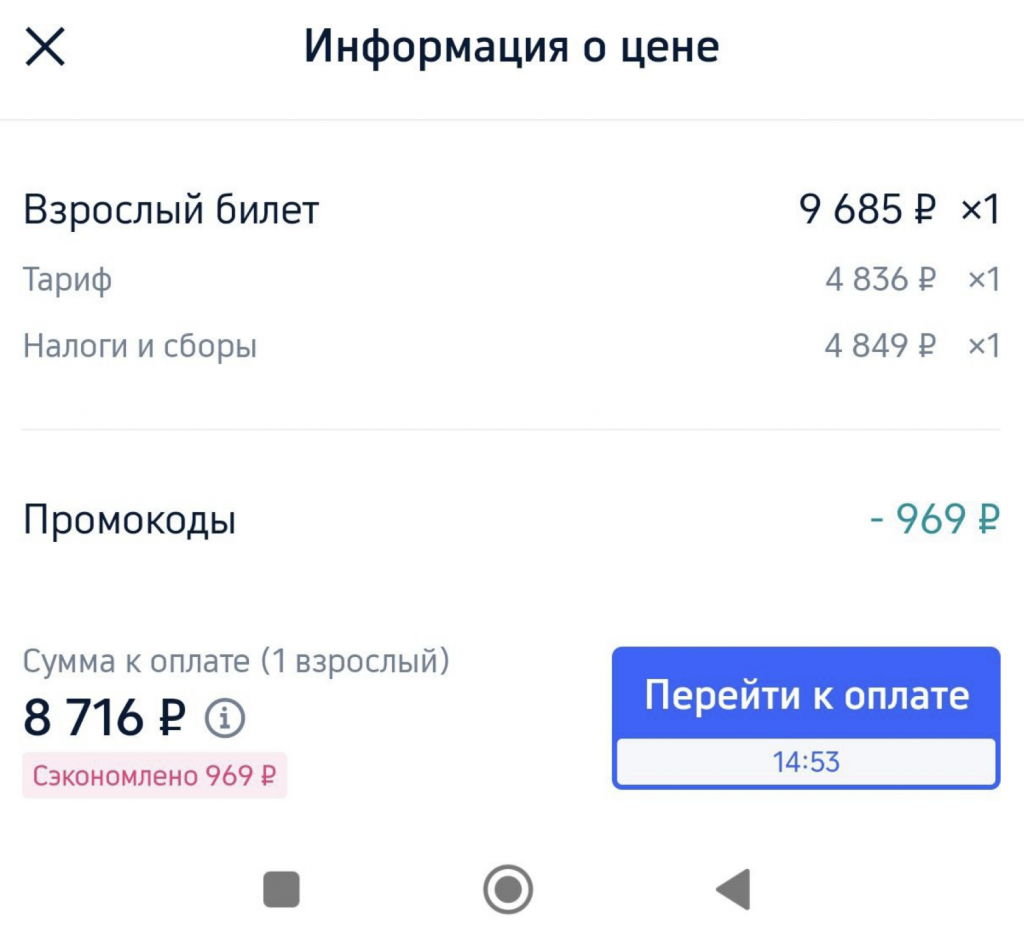
Task: Tap the ×1 quantity beside adult ticket
Action: 980,210
